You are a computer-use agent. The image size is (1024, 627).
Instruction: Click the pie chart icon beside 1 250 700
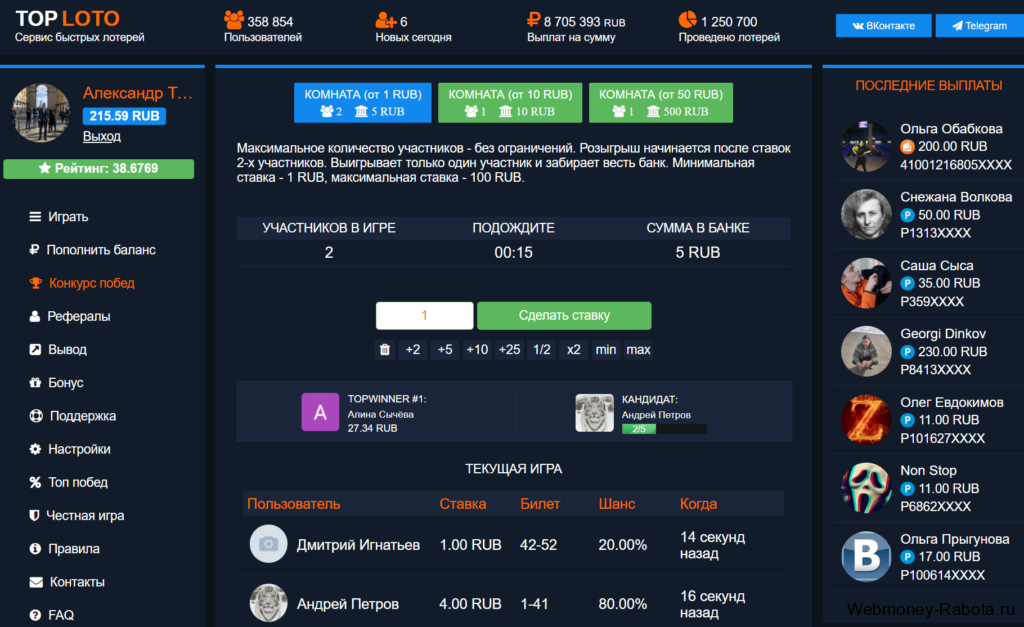point(688,20)
